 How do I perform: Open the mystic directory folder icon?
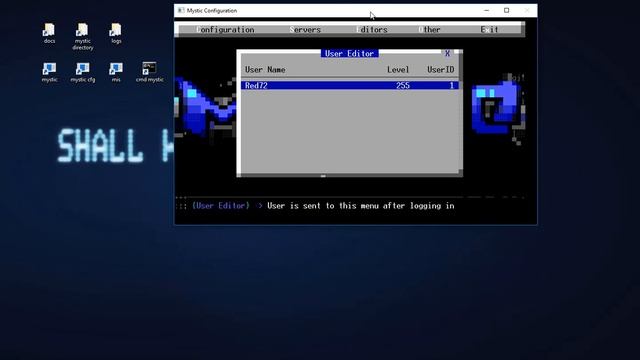[x=82, y=36]
